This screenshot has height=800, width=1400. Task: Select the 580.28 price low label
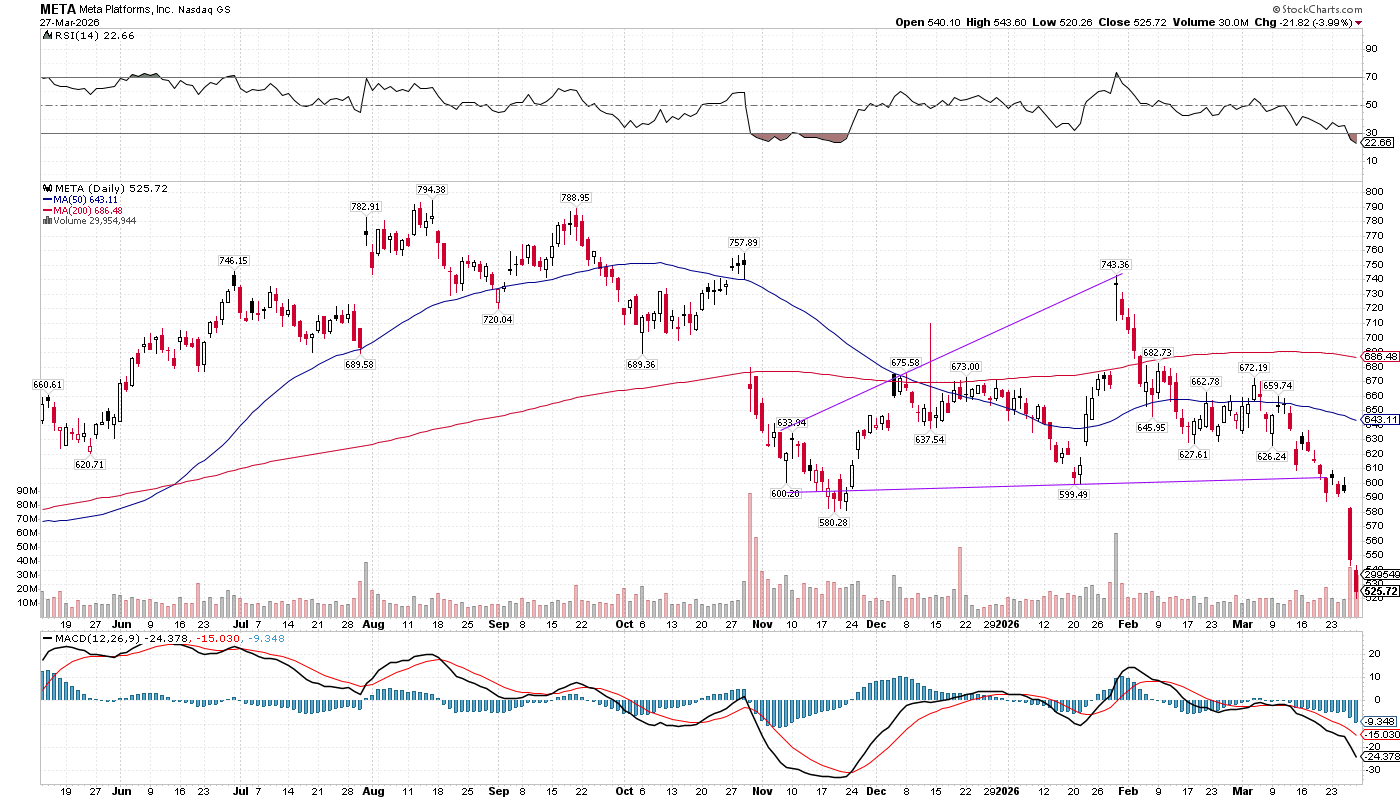(832, 522)
